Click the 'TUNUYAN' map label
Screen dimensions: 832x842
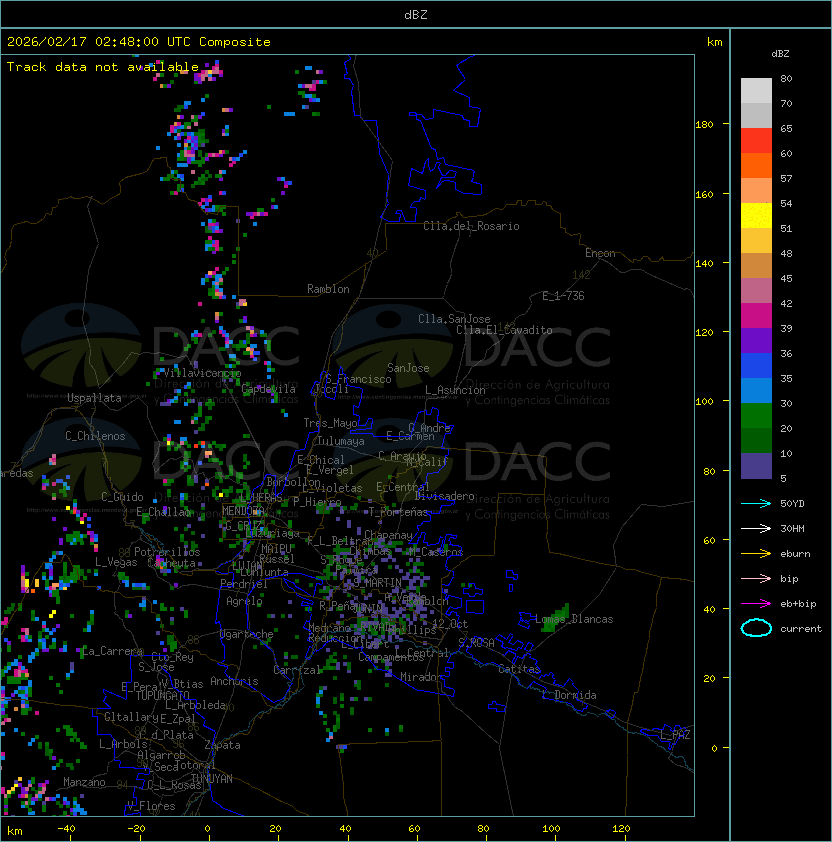point(211,778)
